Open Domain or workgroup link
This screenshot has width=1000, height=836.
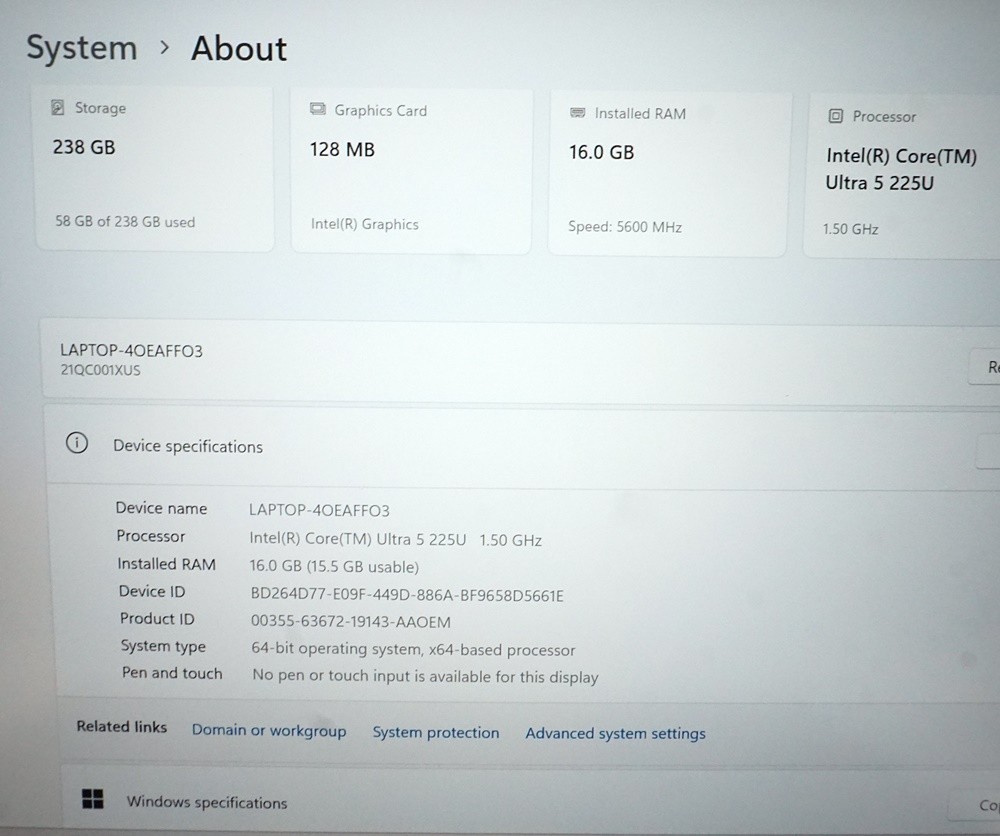pos(269,730)
